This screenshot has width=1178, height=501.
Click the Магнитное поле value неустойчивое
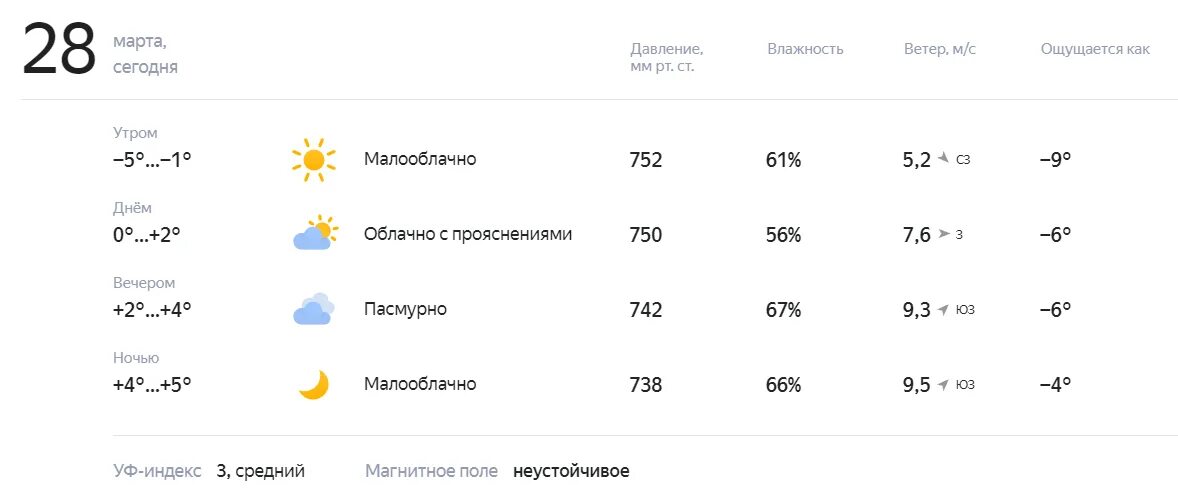pos(571,472)
